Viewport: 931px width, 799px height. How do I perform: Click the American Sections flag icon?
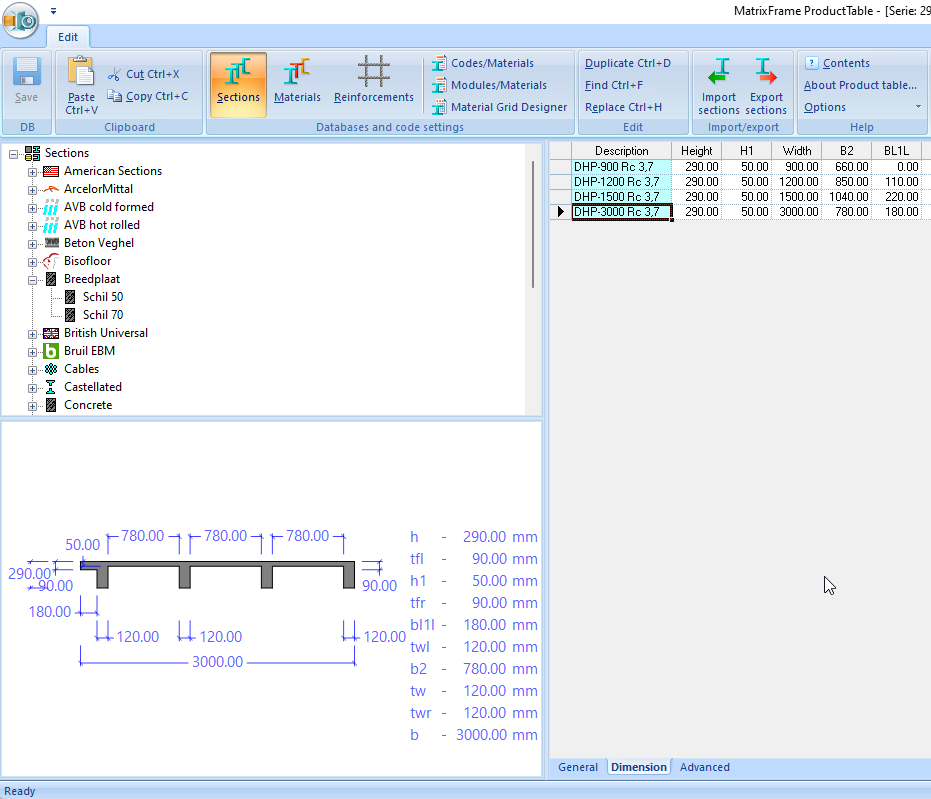51,172
